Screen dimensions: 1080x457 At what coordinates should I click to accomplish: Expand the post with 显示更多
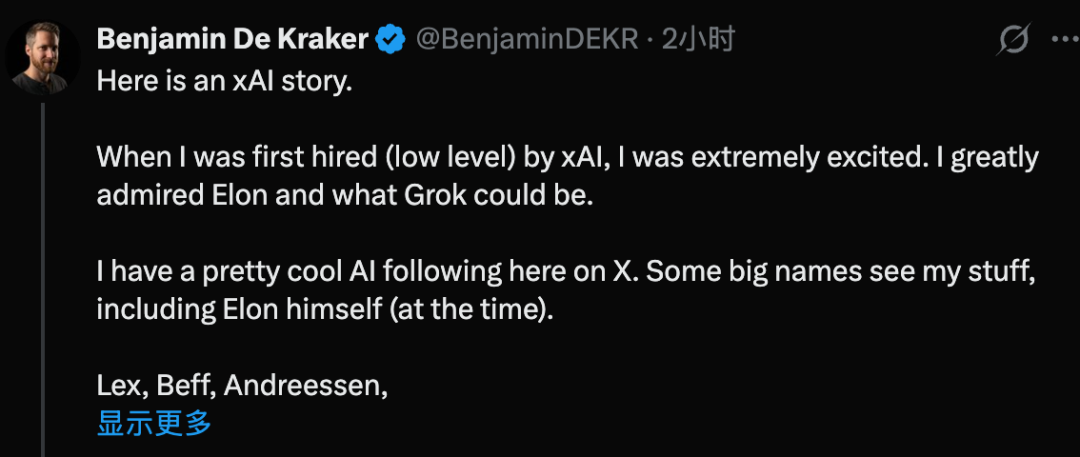154,423
